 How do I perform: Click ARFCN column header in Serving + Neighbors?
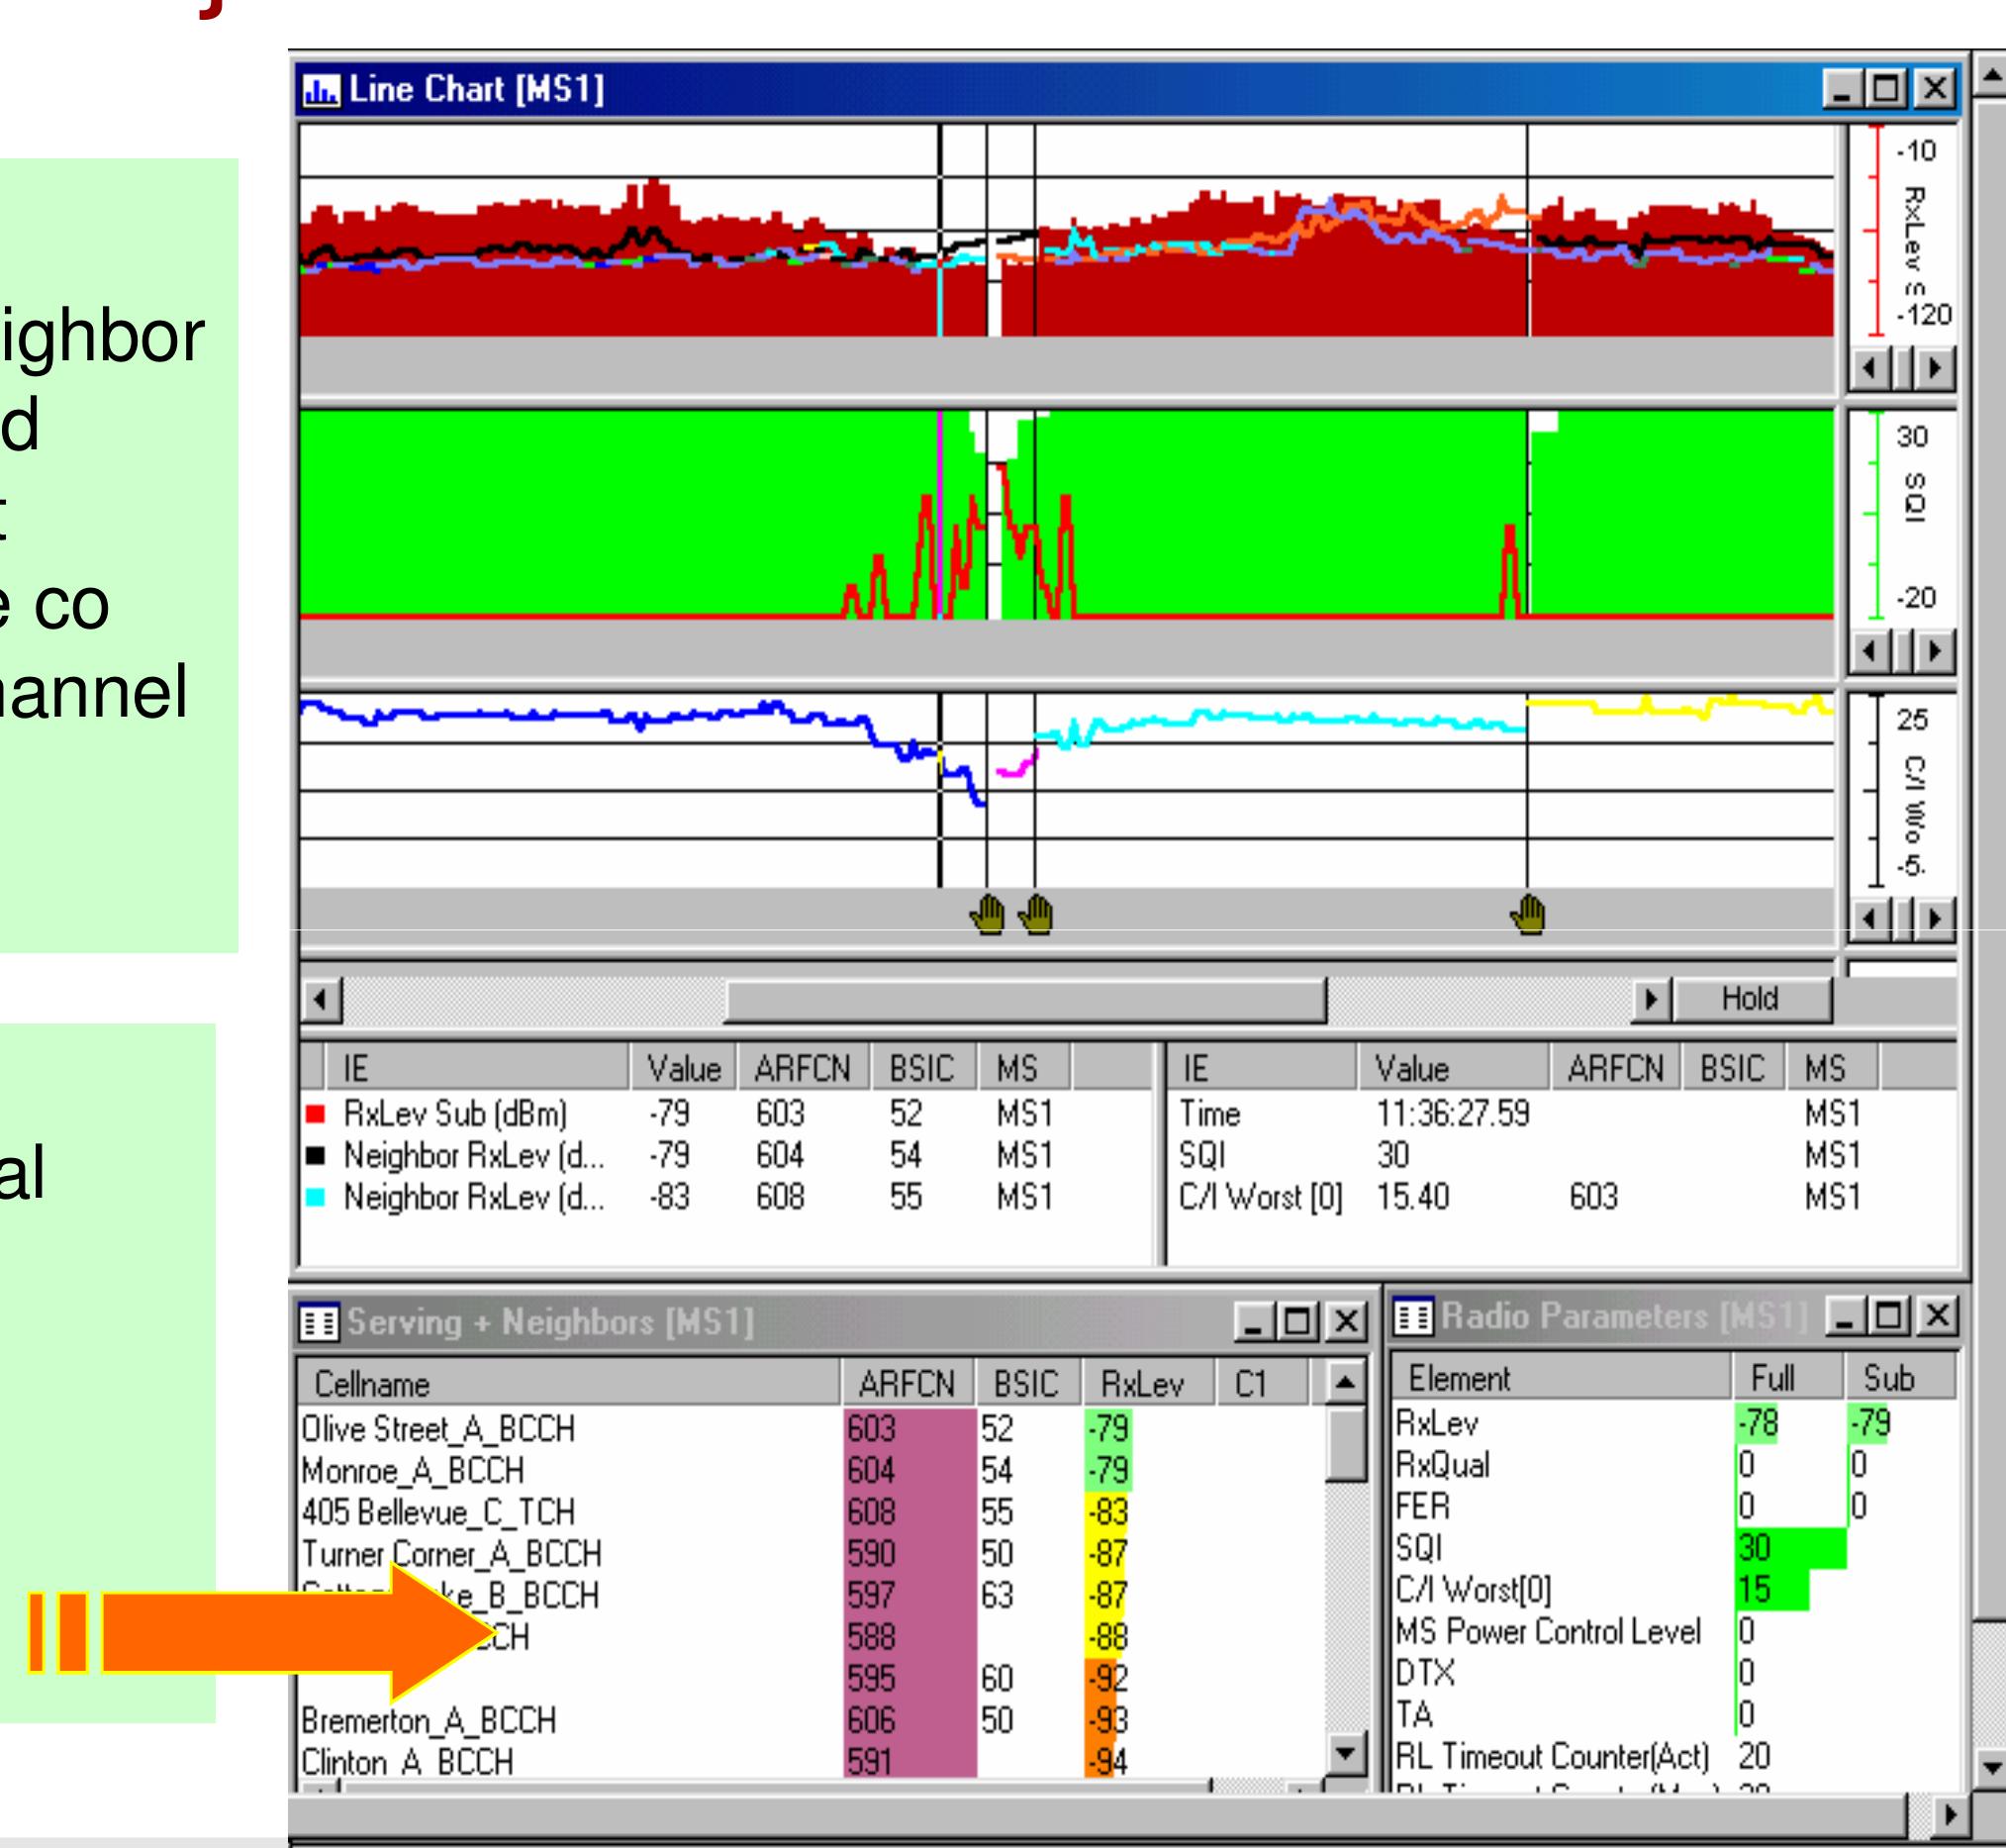tap(908, 1384)
